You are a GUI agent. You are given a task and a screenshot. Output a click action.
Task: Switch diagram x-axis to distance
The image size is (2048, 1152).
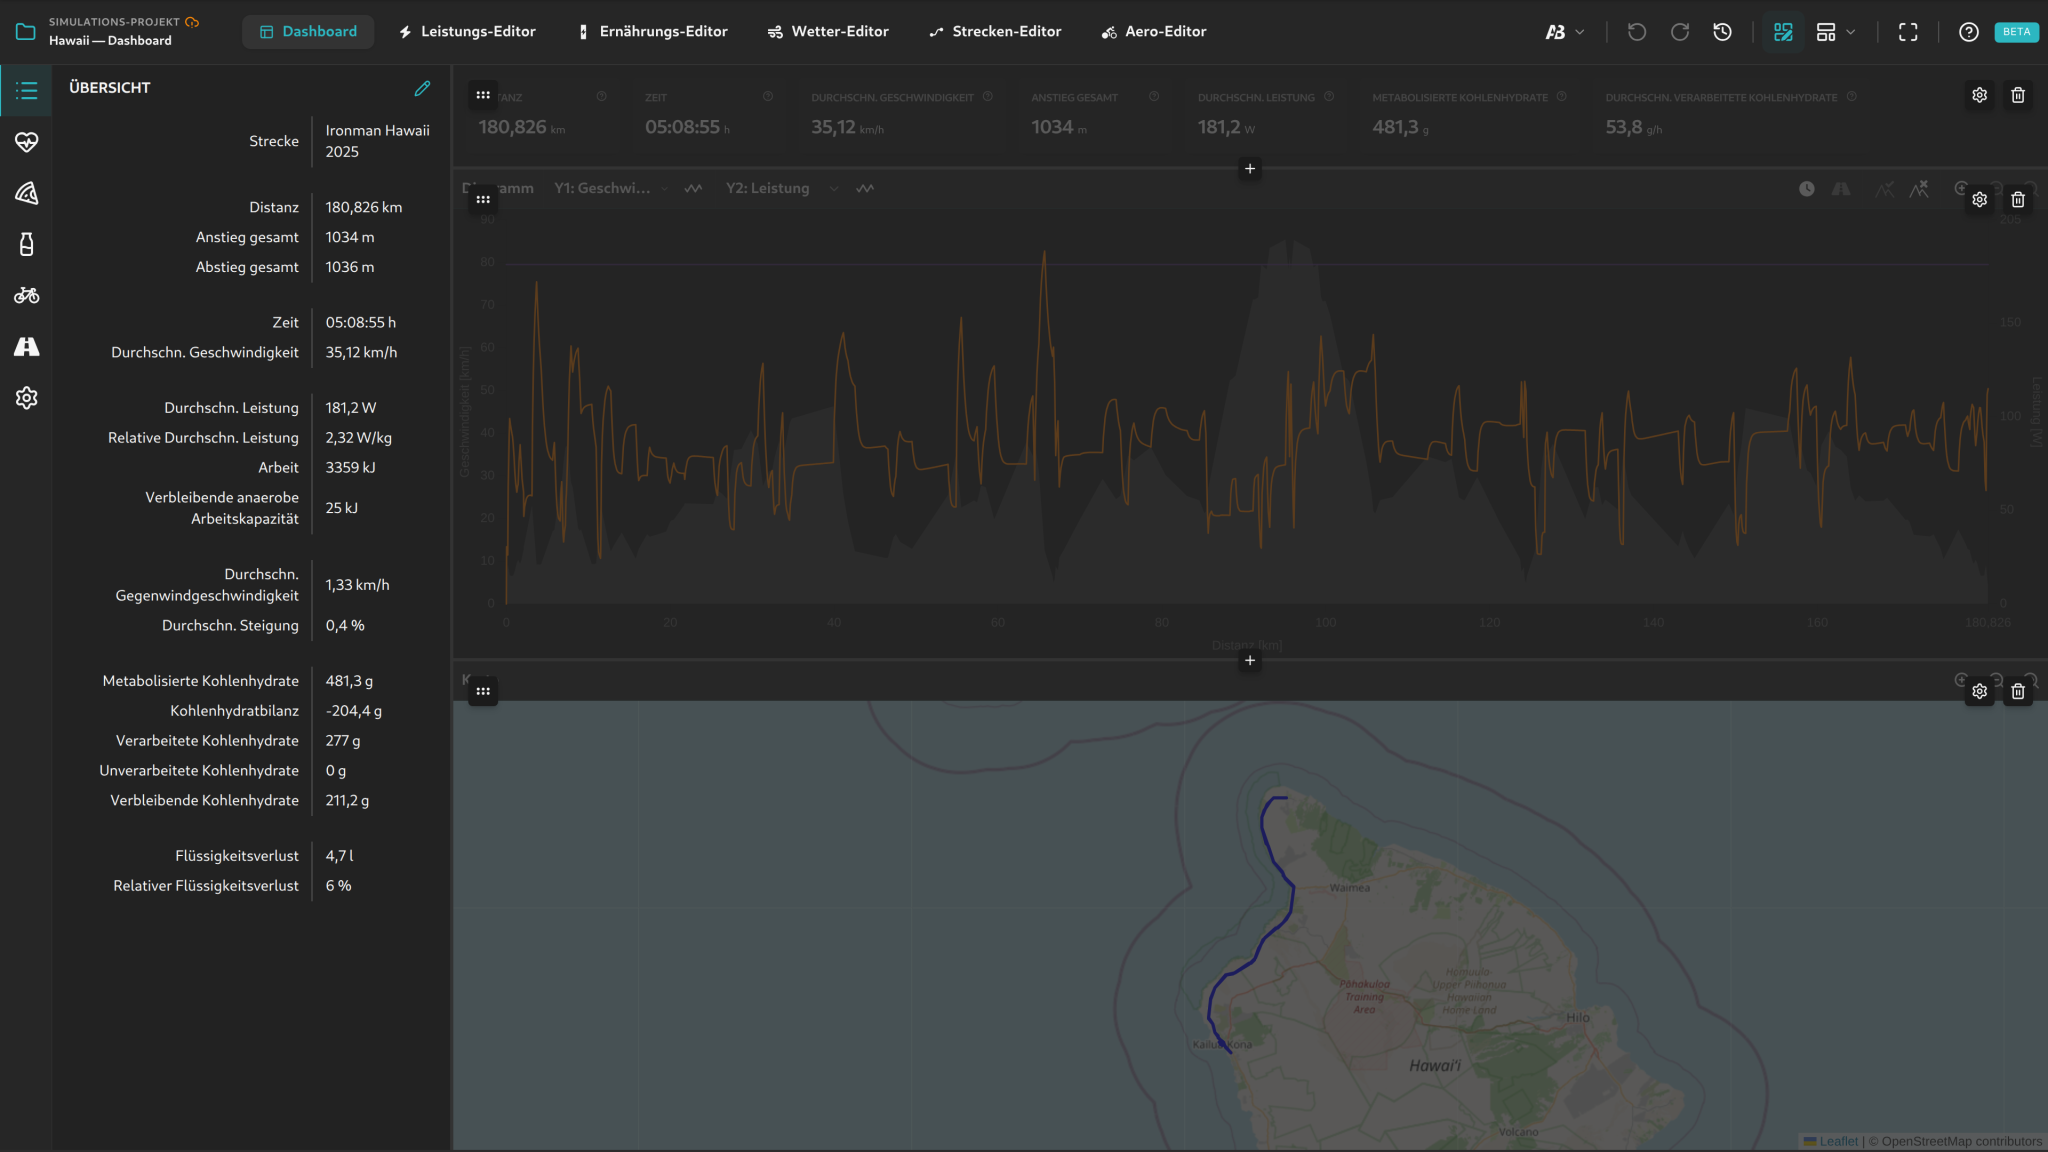tap(1841, 189)
